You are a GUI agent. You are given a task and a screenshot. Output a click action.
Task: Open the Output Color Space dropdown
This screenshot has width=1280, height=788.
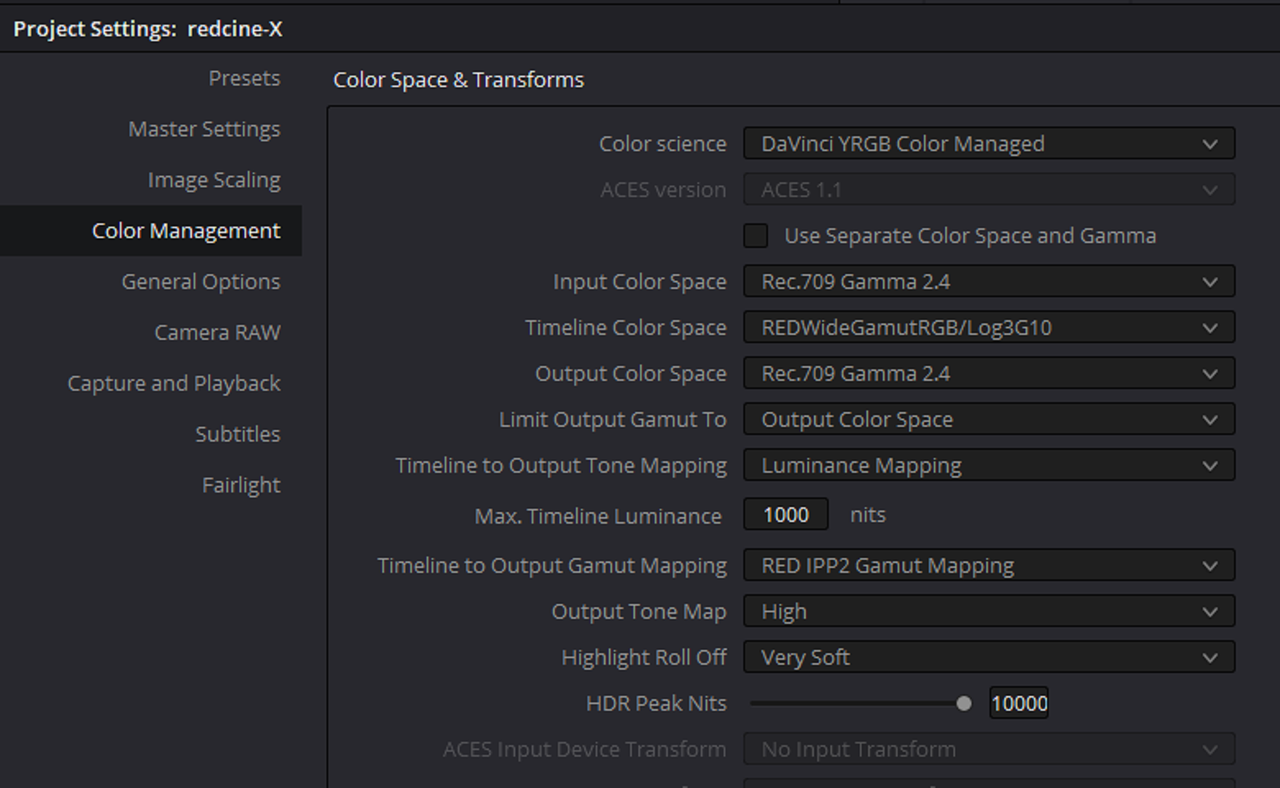(989, 374)
